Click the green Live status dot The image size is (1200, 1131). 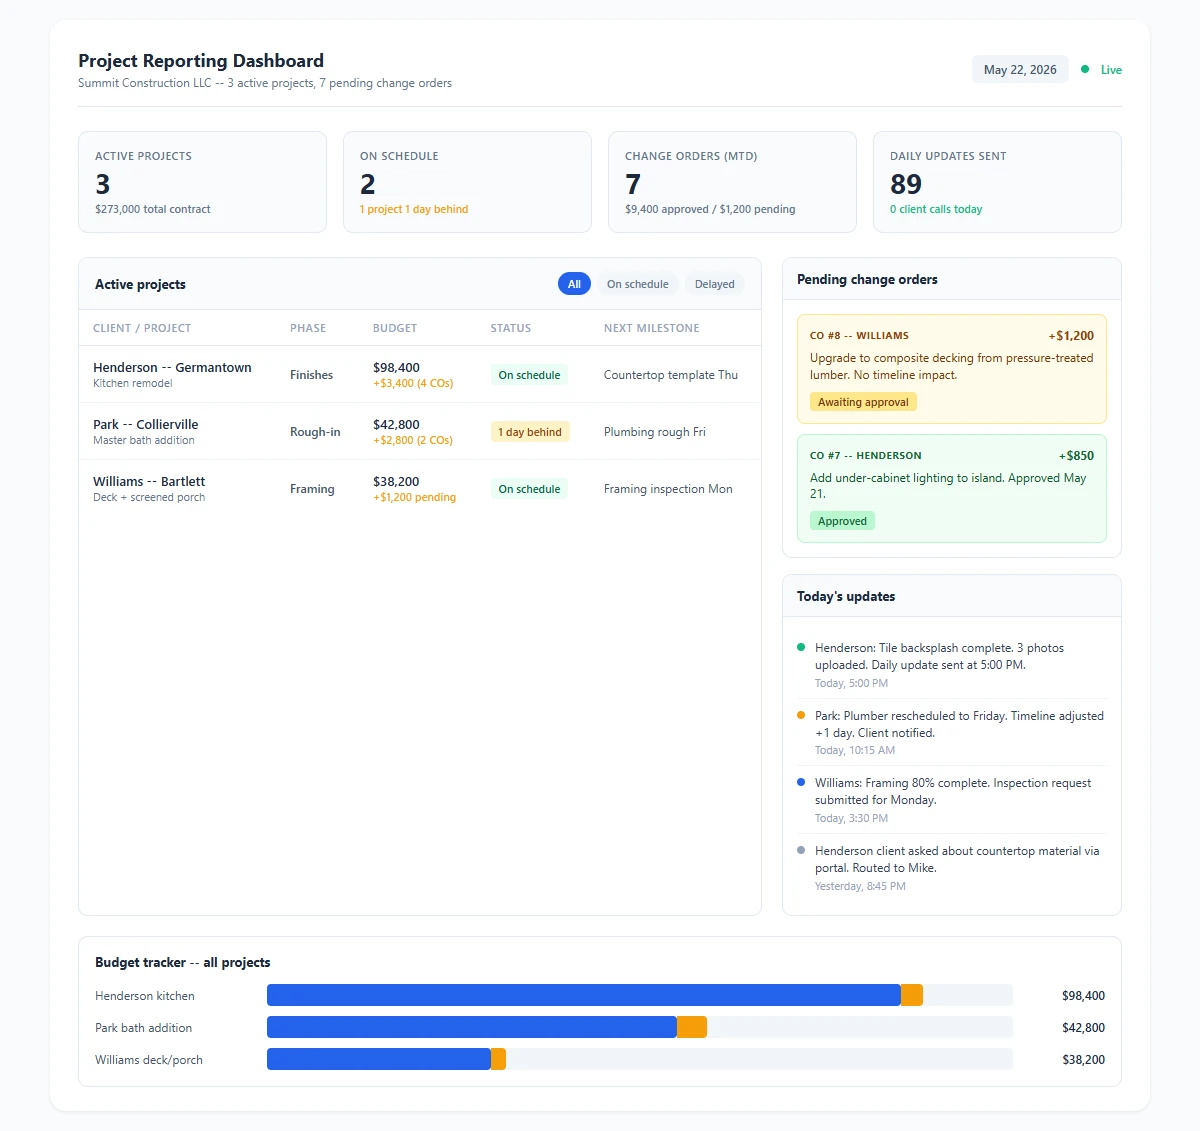click(x=1085, y=69)
